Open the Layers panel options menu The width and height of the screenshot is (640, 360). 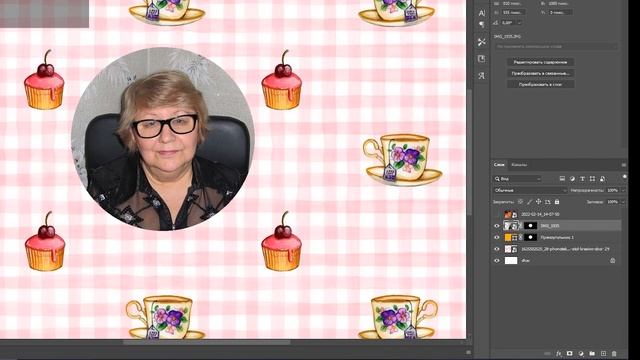pyautogui.click(x=623, y=165)
